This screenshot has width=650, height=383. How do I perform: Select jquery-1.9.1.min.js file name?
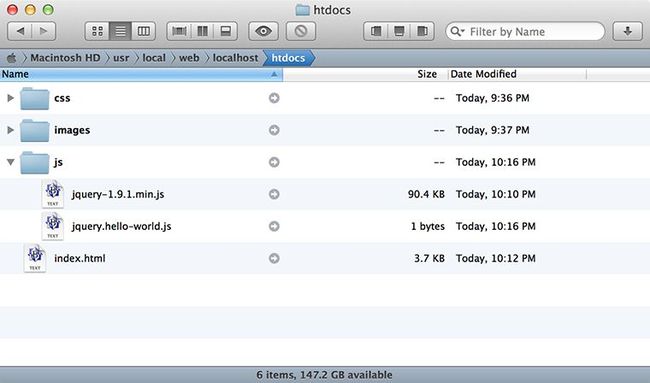click(x=118, y=194)
